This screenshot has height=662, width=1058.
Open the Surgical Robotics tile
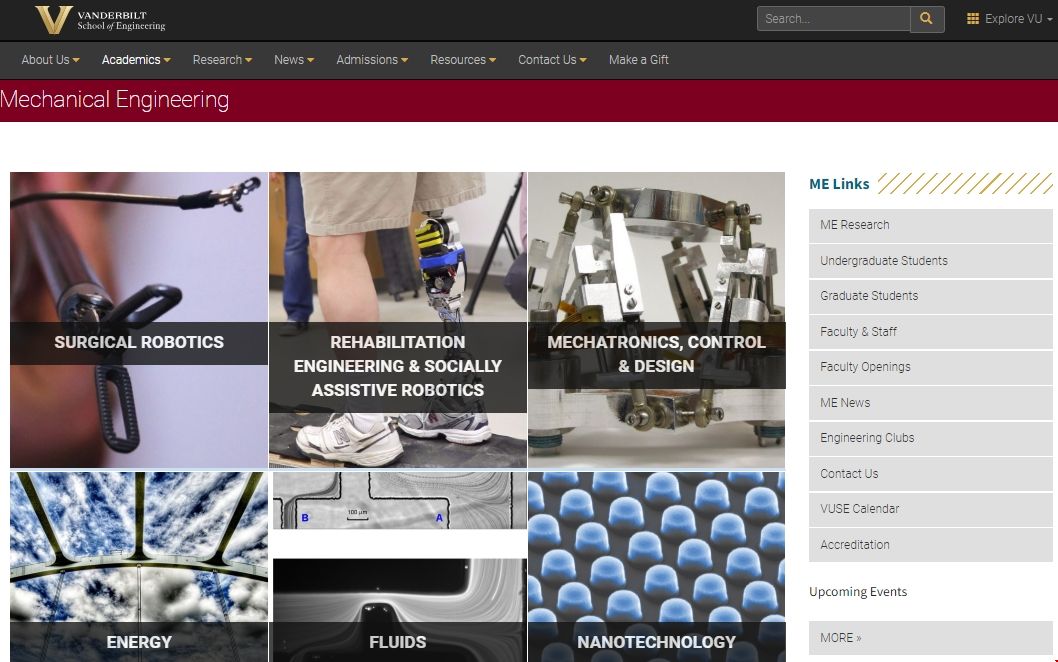[139, 320]
